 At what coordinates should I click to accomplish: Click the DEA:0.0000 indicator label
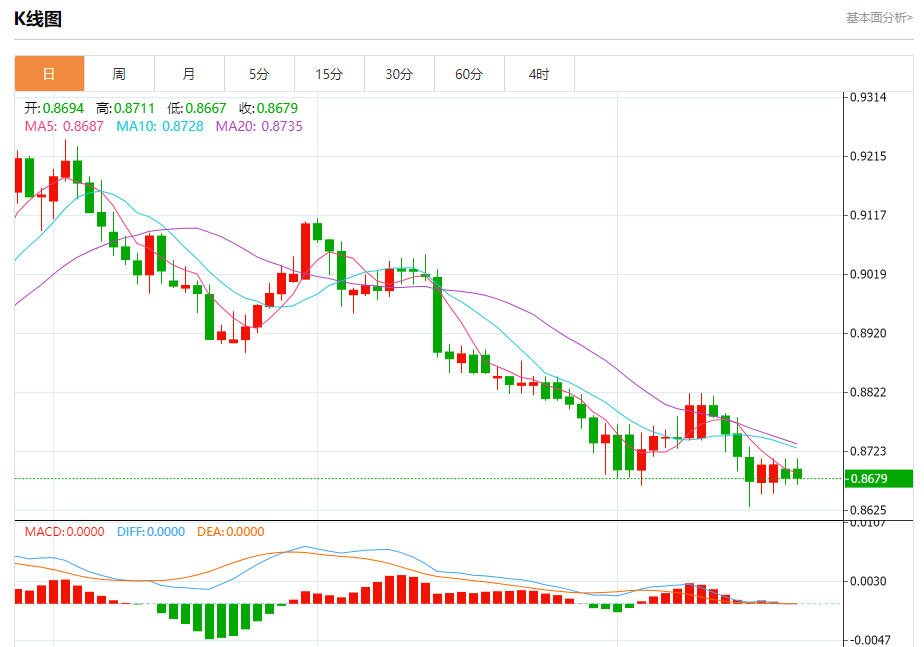coord(230,532)
